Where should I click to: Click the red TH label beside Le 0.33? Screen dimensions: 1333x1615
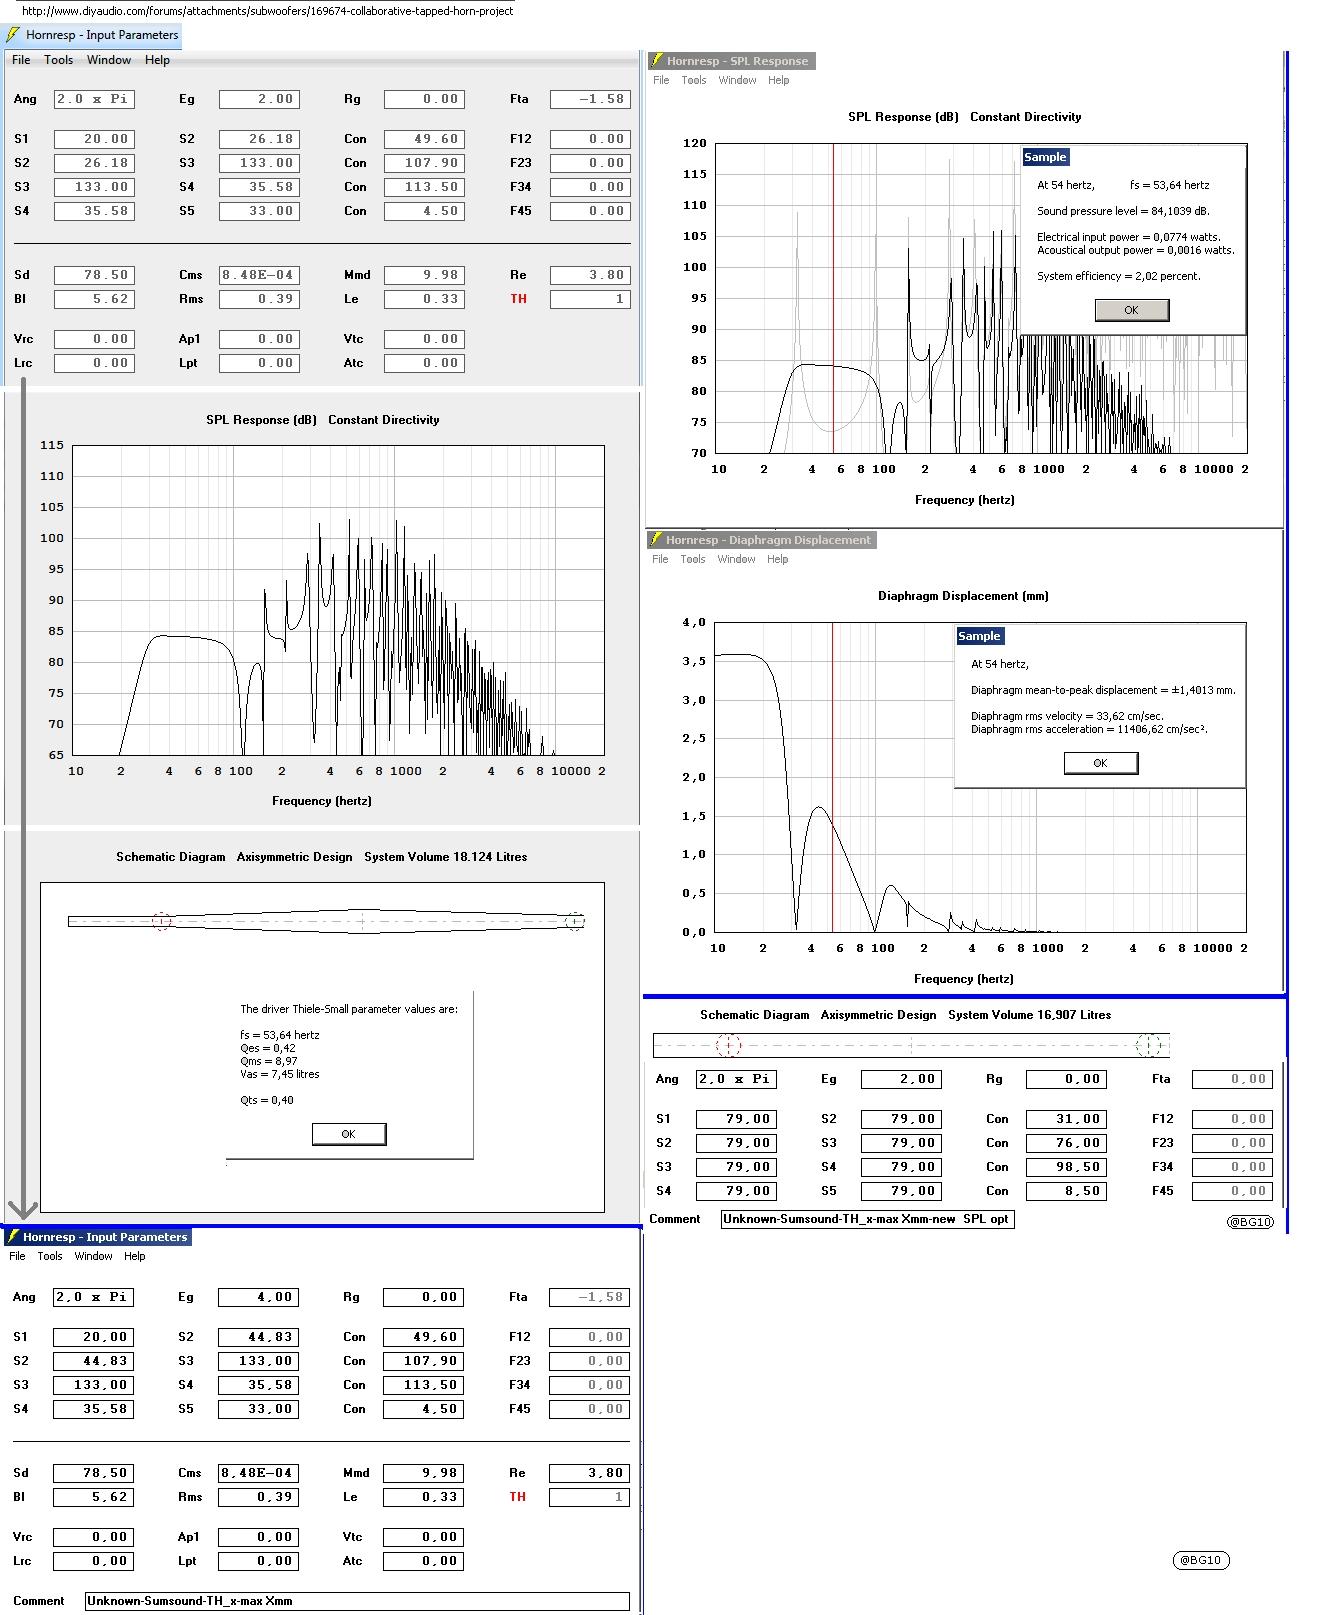[x=518, y=299]
